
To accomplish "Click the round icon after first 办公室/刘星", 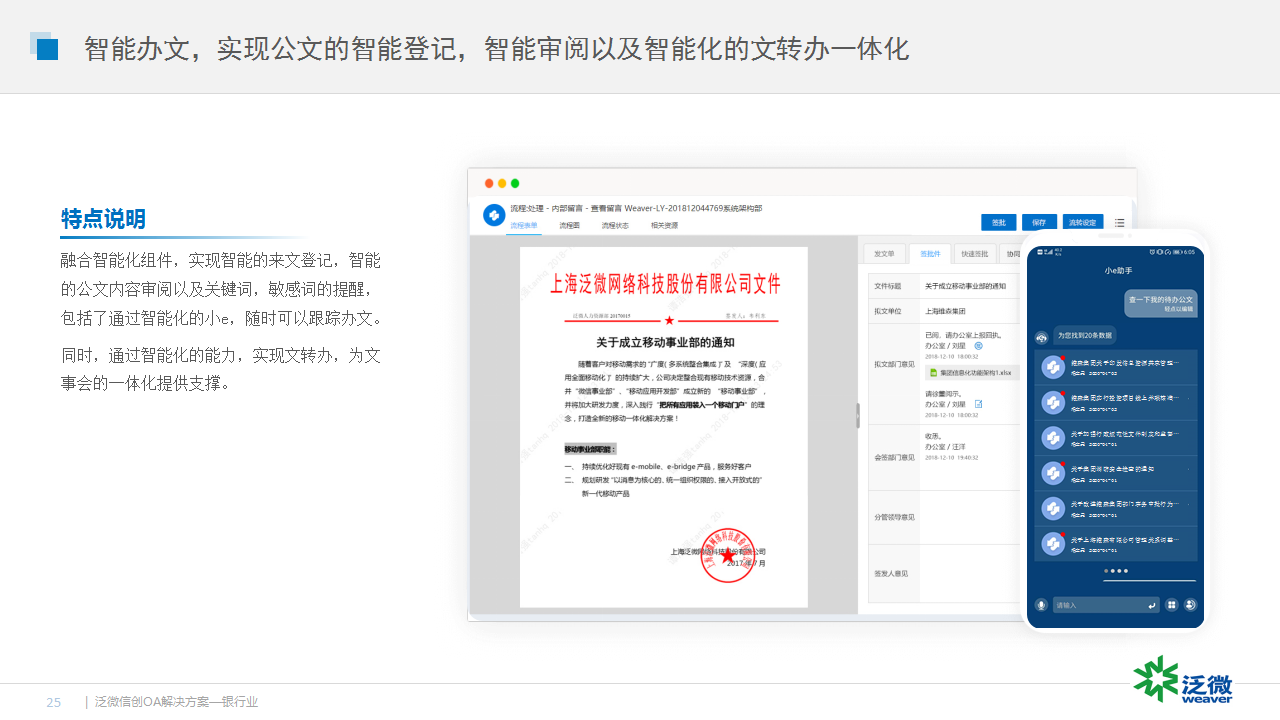I will (x=978, y=345).
